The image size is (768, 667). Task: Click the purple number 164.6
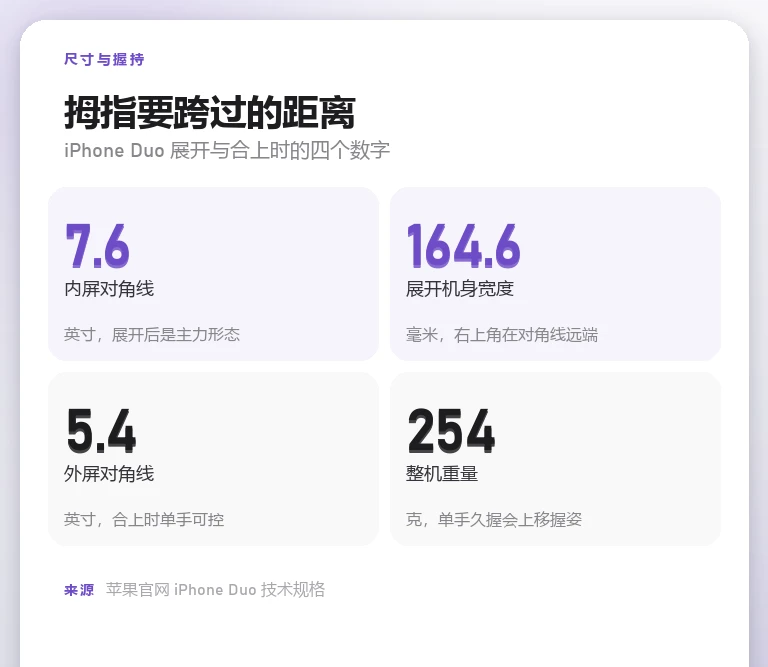click(463, 245)
